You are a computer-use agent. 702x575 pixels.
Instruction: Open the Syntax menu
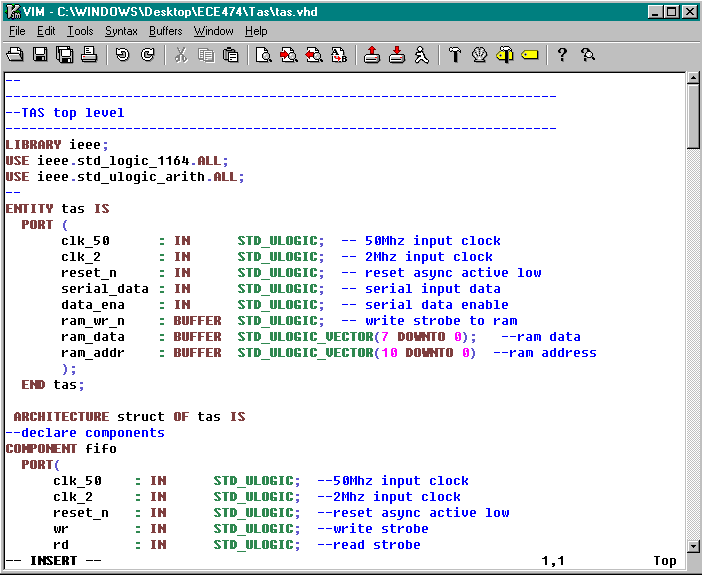(x=121, y=31)
